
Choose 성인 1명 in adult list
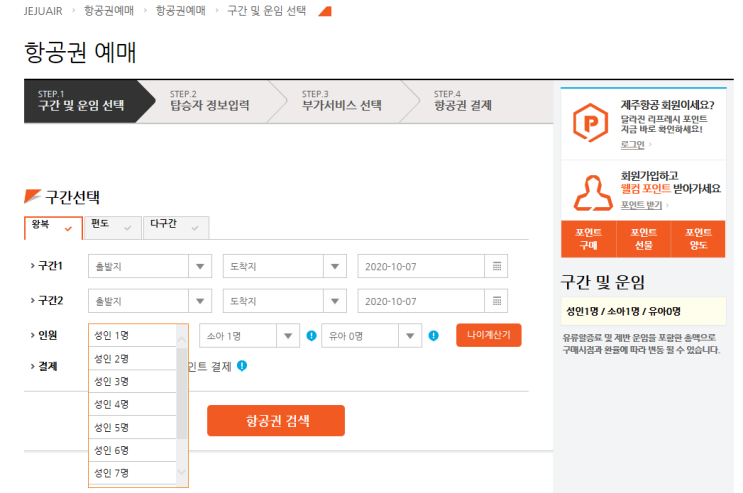pos(133,336)
